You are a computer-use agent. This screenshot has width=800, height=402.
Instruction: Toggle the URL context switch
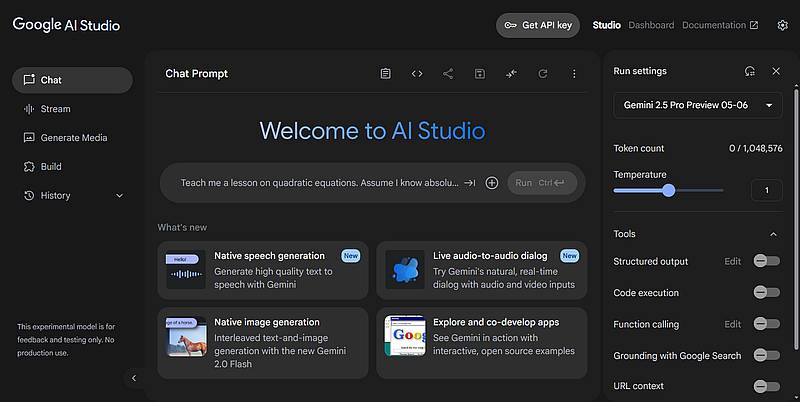[767, 386]
